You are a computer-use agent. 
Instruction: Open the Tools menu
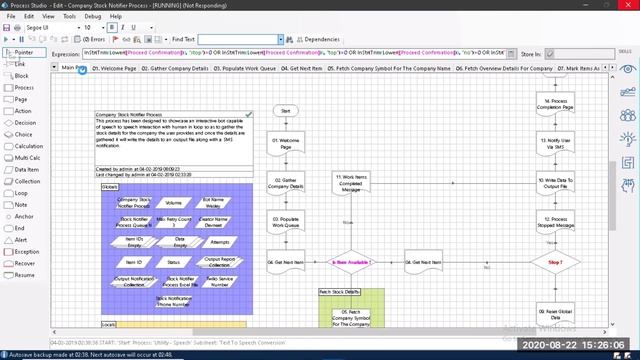[69, 16]
